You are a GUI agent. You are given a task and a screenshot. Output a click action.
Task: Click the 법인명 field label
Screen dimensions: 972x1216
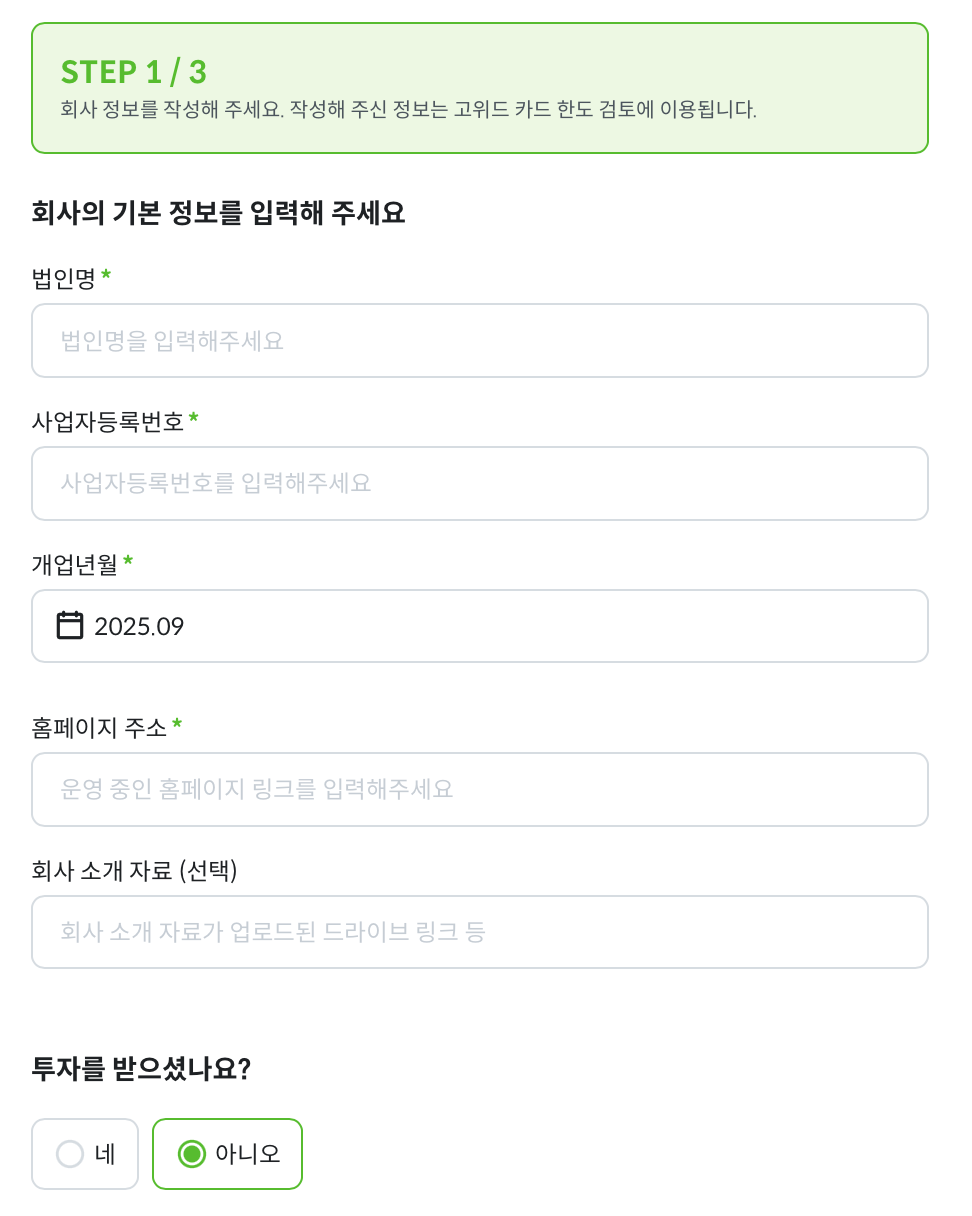(64, 279)
